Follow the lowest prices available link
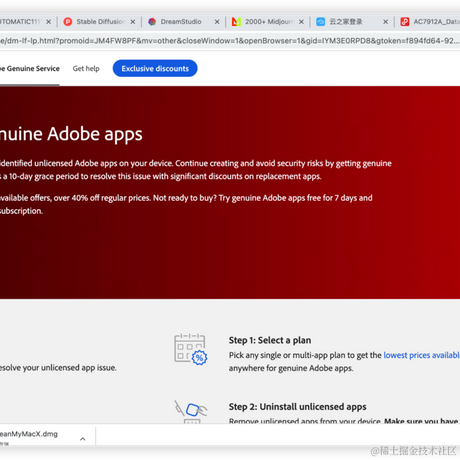The height and width of the screenshot is (460, 460). [x=422, y=355]
